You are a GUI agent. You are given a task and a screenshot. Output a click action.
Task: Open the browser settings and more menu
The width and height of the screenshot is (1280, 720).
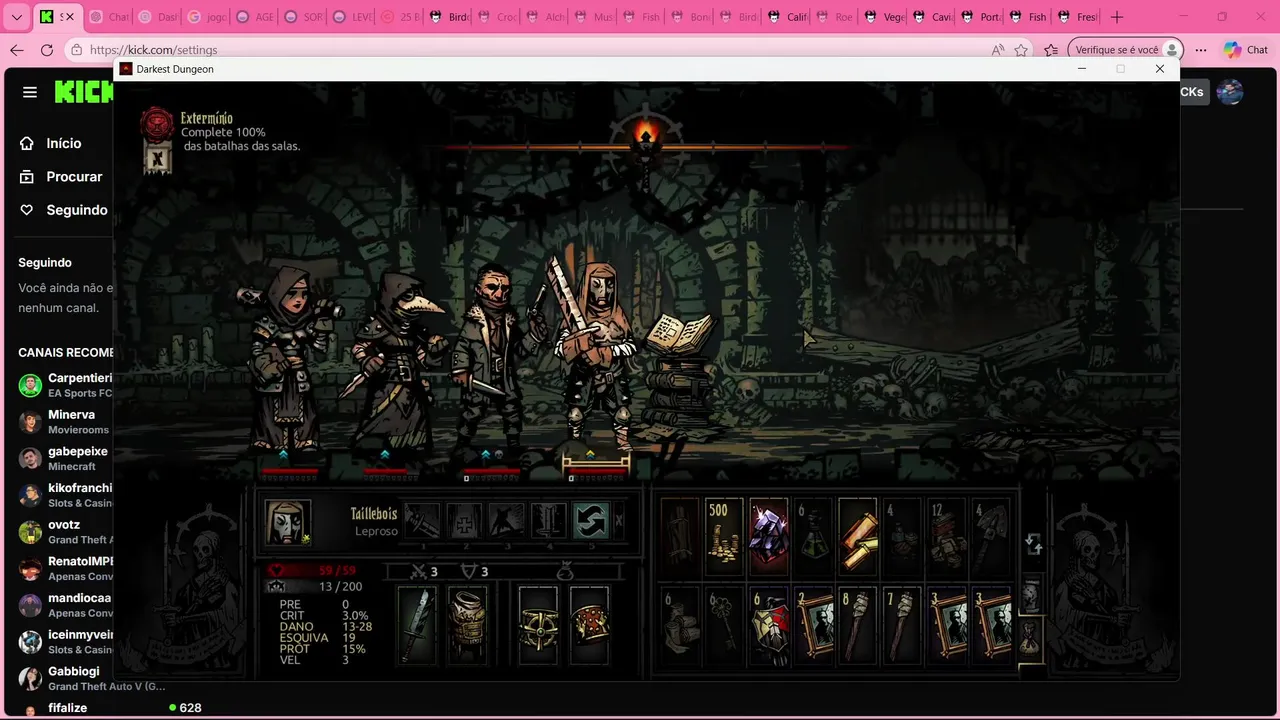[x=1201, y=50]
